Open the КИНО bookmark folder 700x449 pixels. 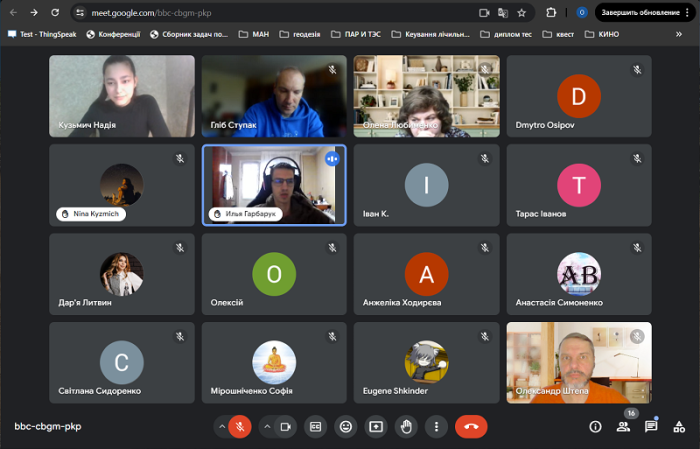[602, 34]
